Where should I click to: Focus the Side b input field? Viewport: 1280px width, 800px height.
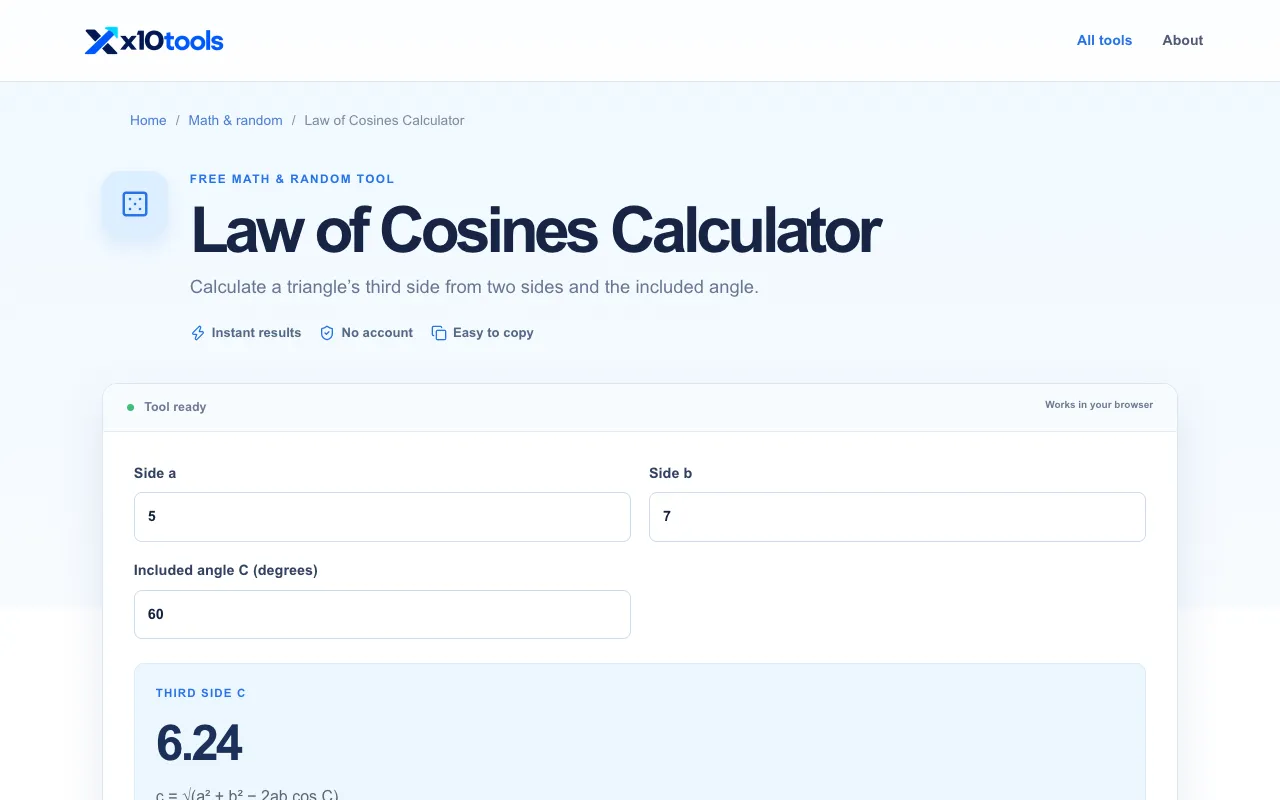(x=897, y=517)
